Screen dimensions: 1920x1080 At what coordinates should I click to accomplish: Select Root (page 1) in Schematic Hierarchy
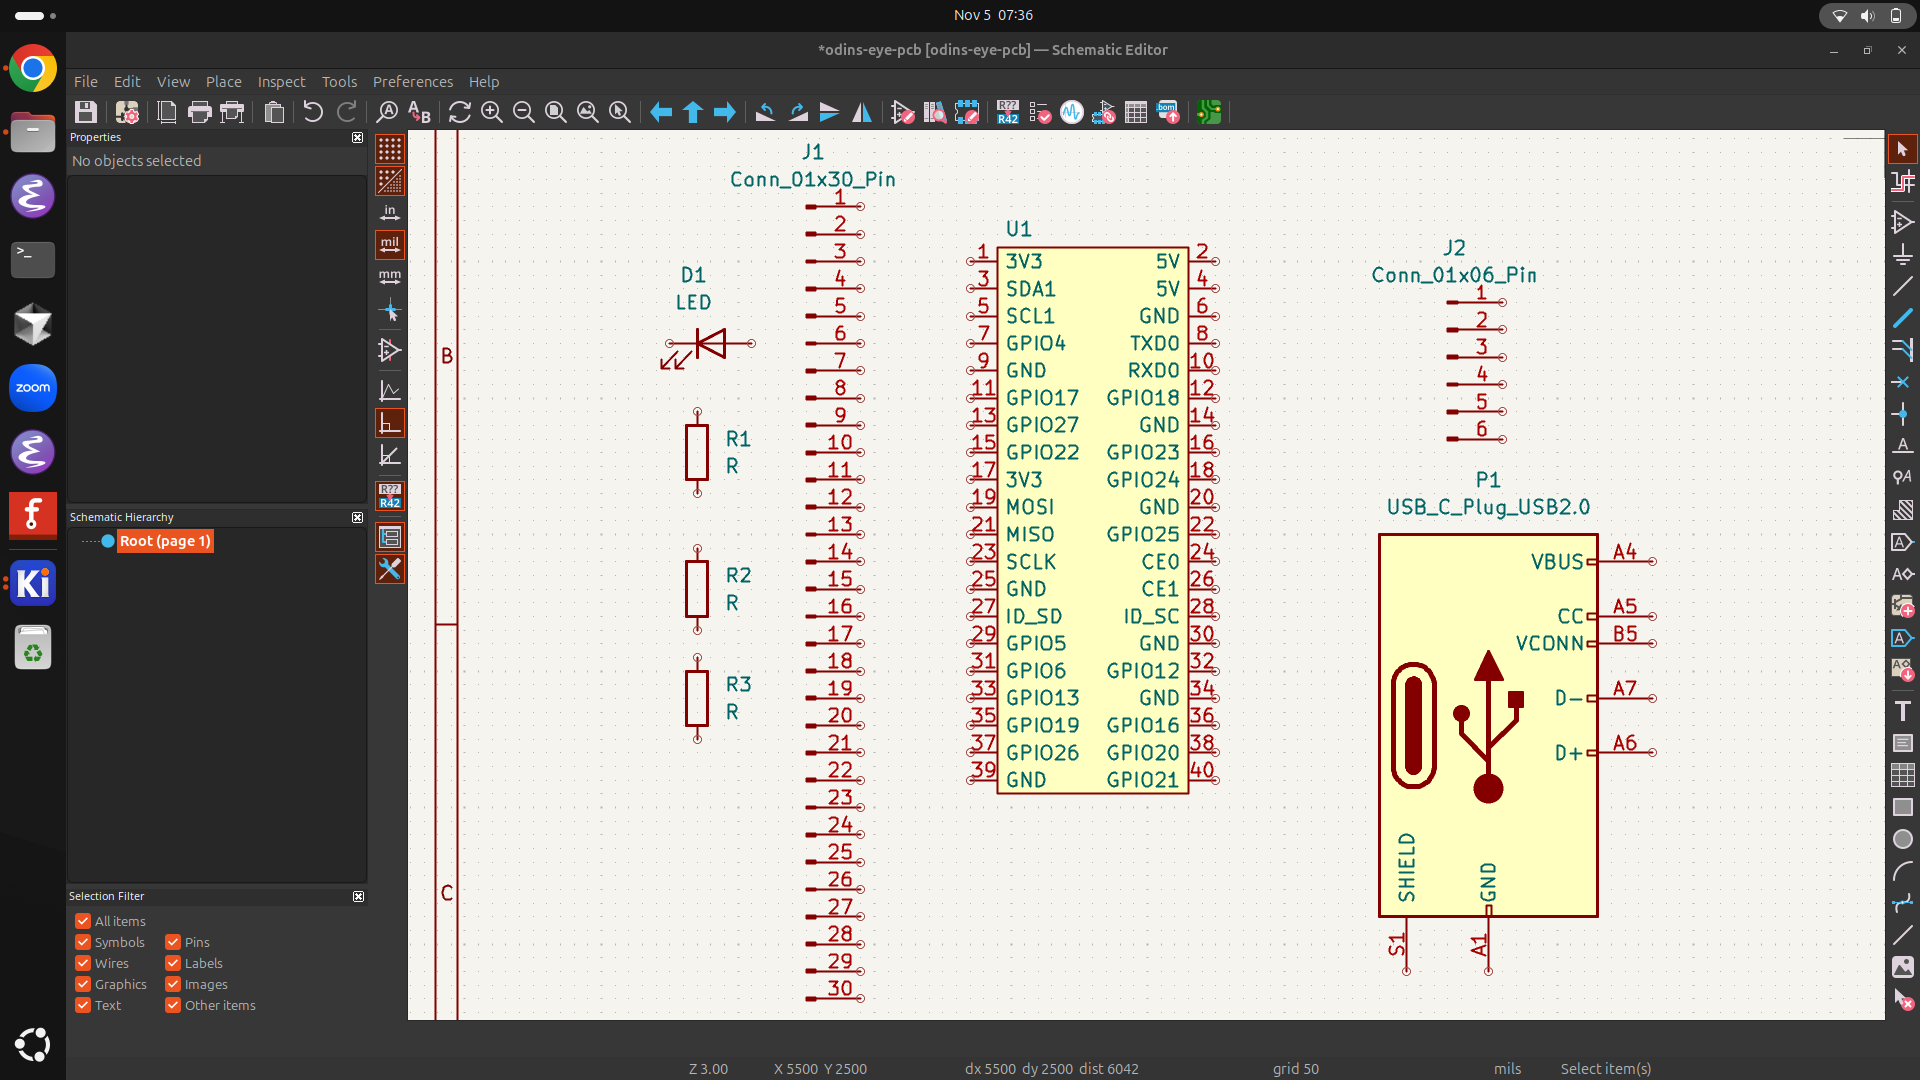(x=164, y=541)
